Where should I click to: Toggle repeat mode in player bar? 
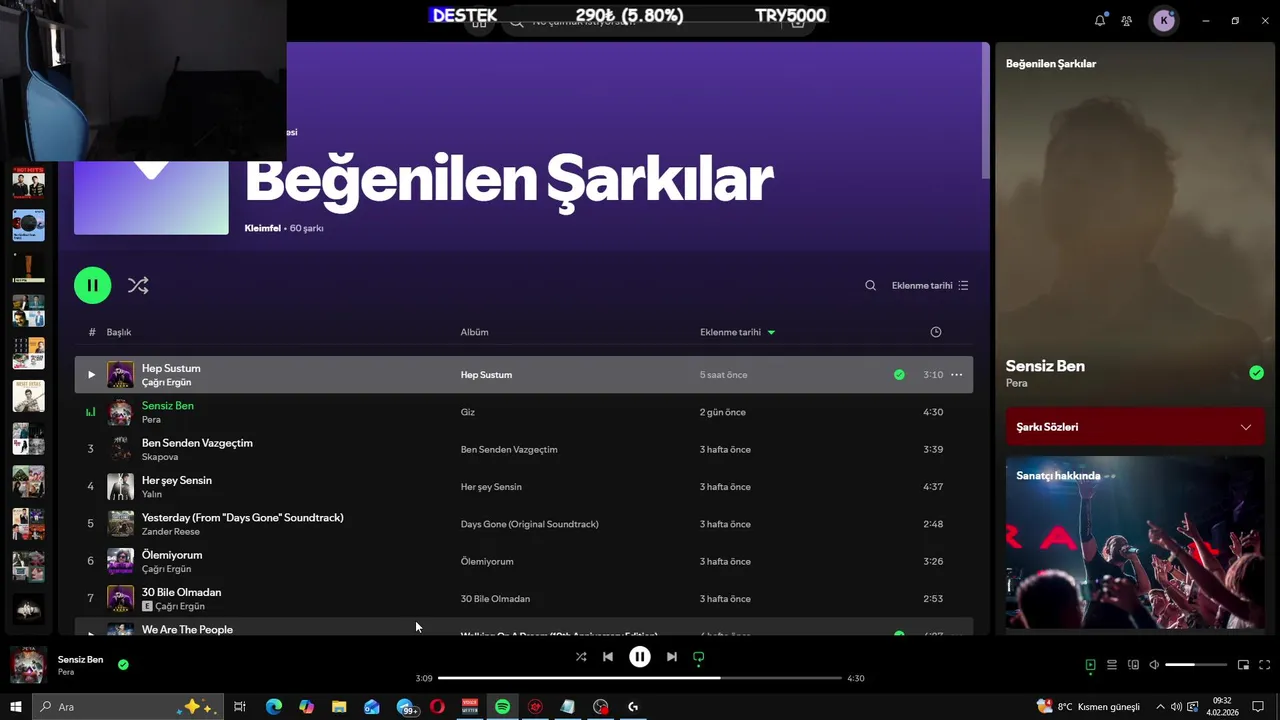[x=699, y=657]
